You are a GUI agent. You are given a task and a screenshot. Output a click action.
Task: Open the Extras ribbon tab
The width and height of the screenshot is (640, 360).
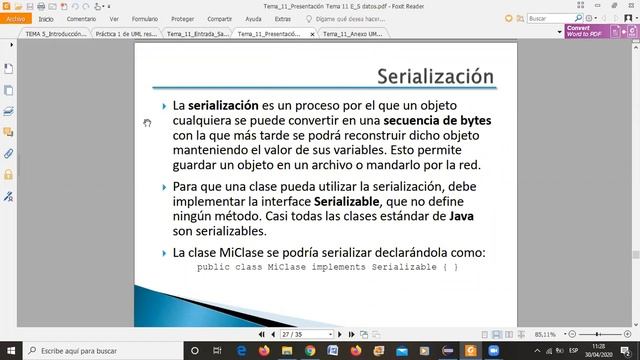[x=282, y=19]
